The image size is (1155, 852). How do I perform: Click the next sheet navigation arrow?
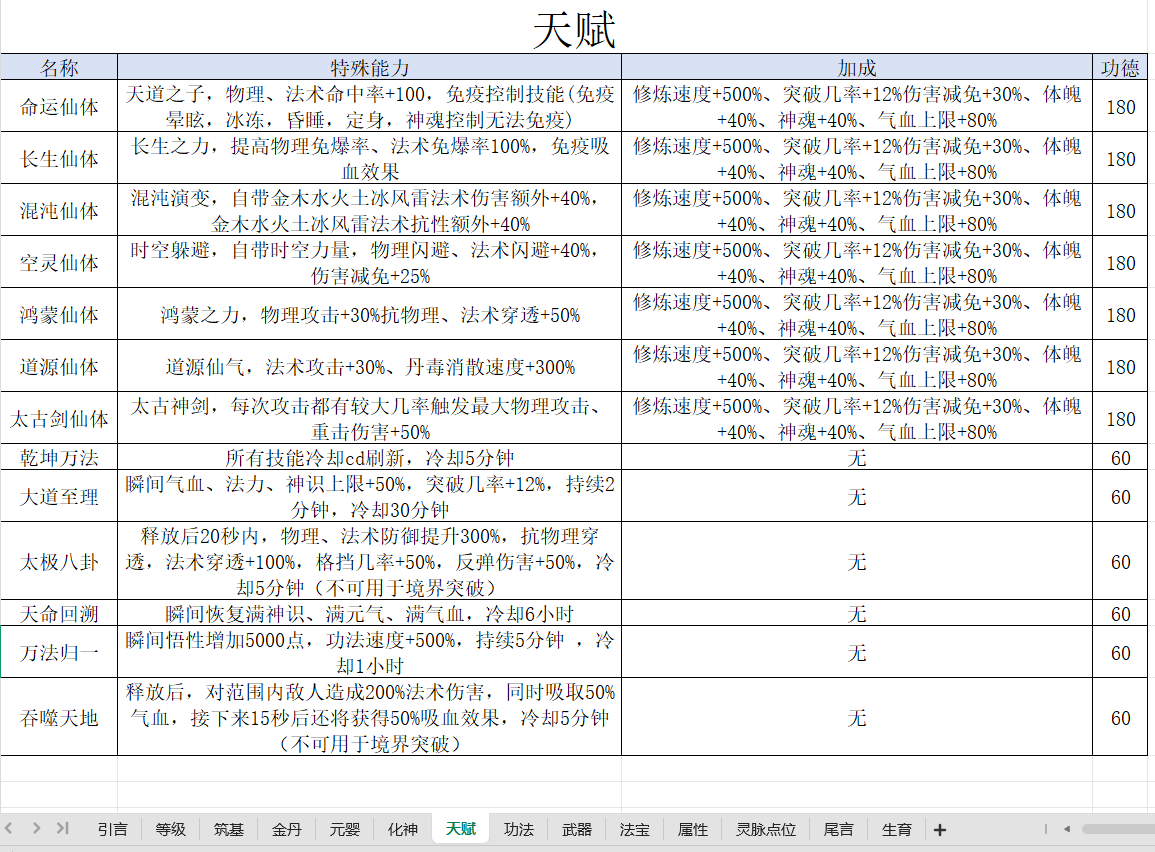36,828
